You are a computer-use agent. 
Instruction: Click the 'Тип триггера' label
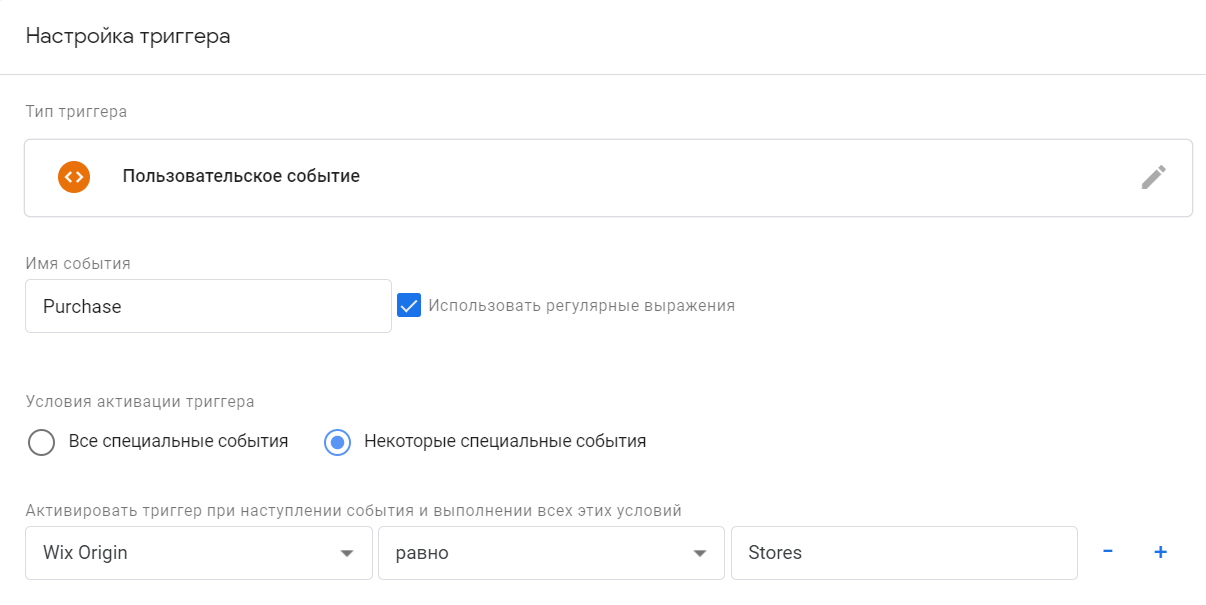coord(76,111)
